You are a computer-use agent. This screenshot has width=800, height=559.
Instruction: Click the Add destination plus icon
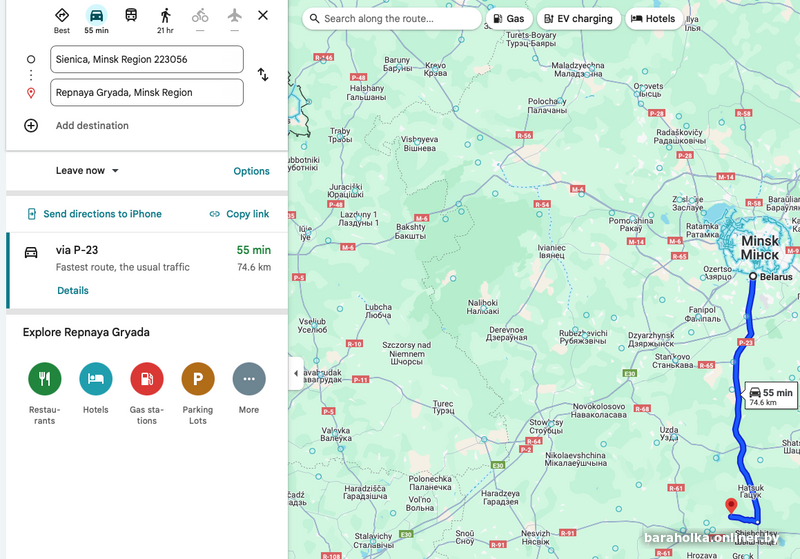click(31, 125)
